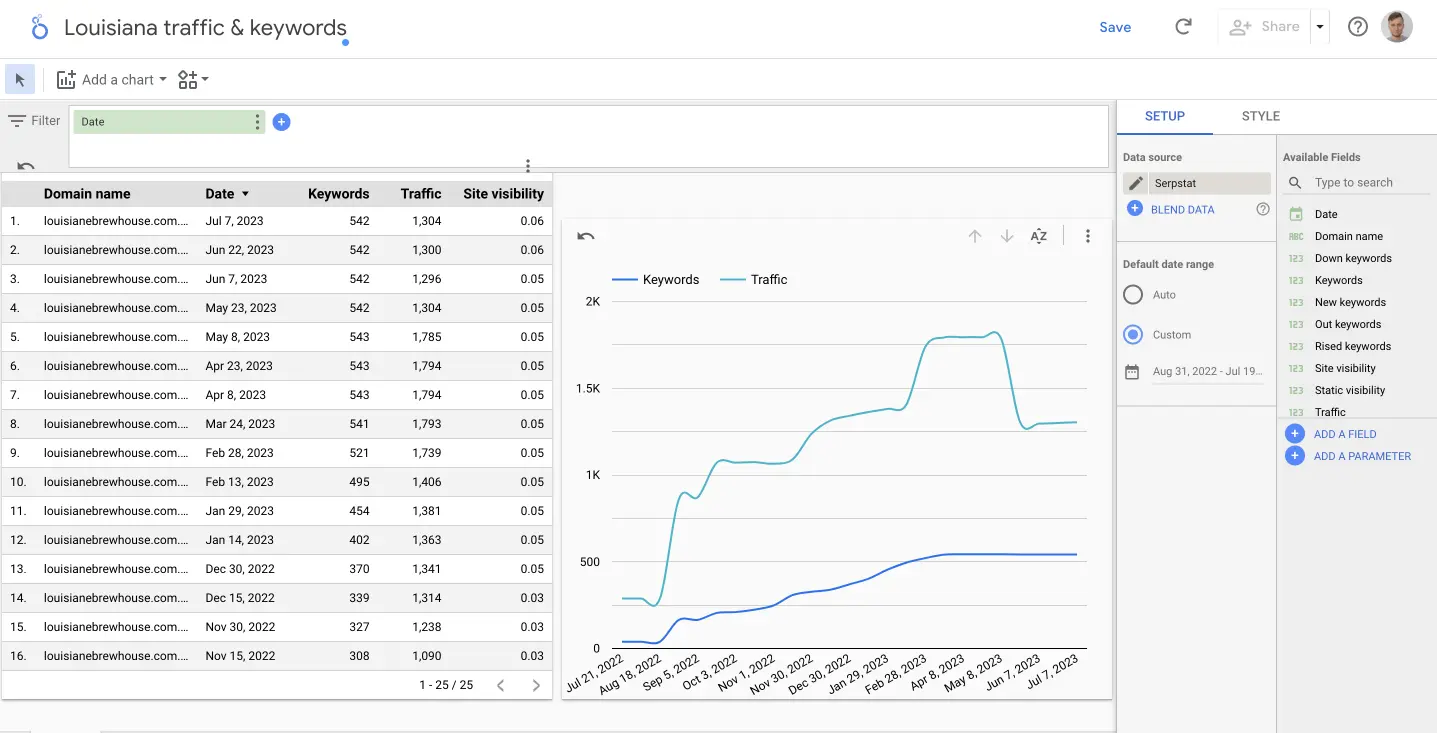This screenshot has height=733, width=1437.
Task: Switch to the STYLE tab
Action: 1260,116
